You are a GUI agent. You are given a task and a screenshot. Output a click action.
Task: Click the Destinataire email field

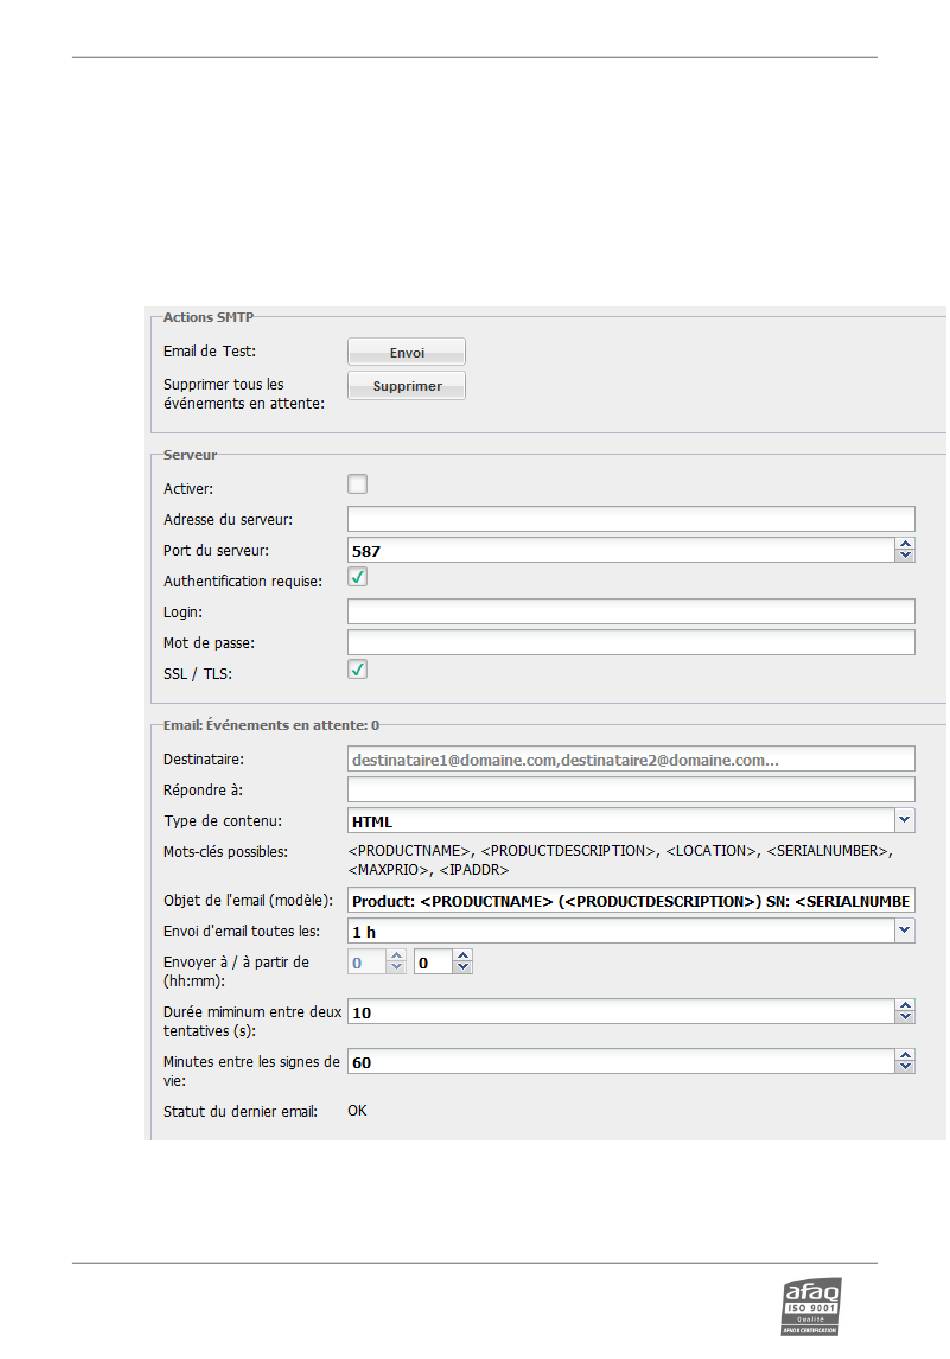click(631, 759)
